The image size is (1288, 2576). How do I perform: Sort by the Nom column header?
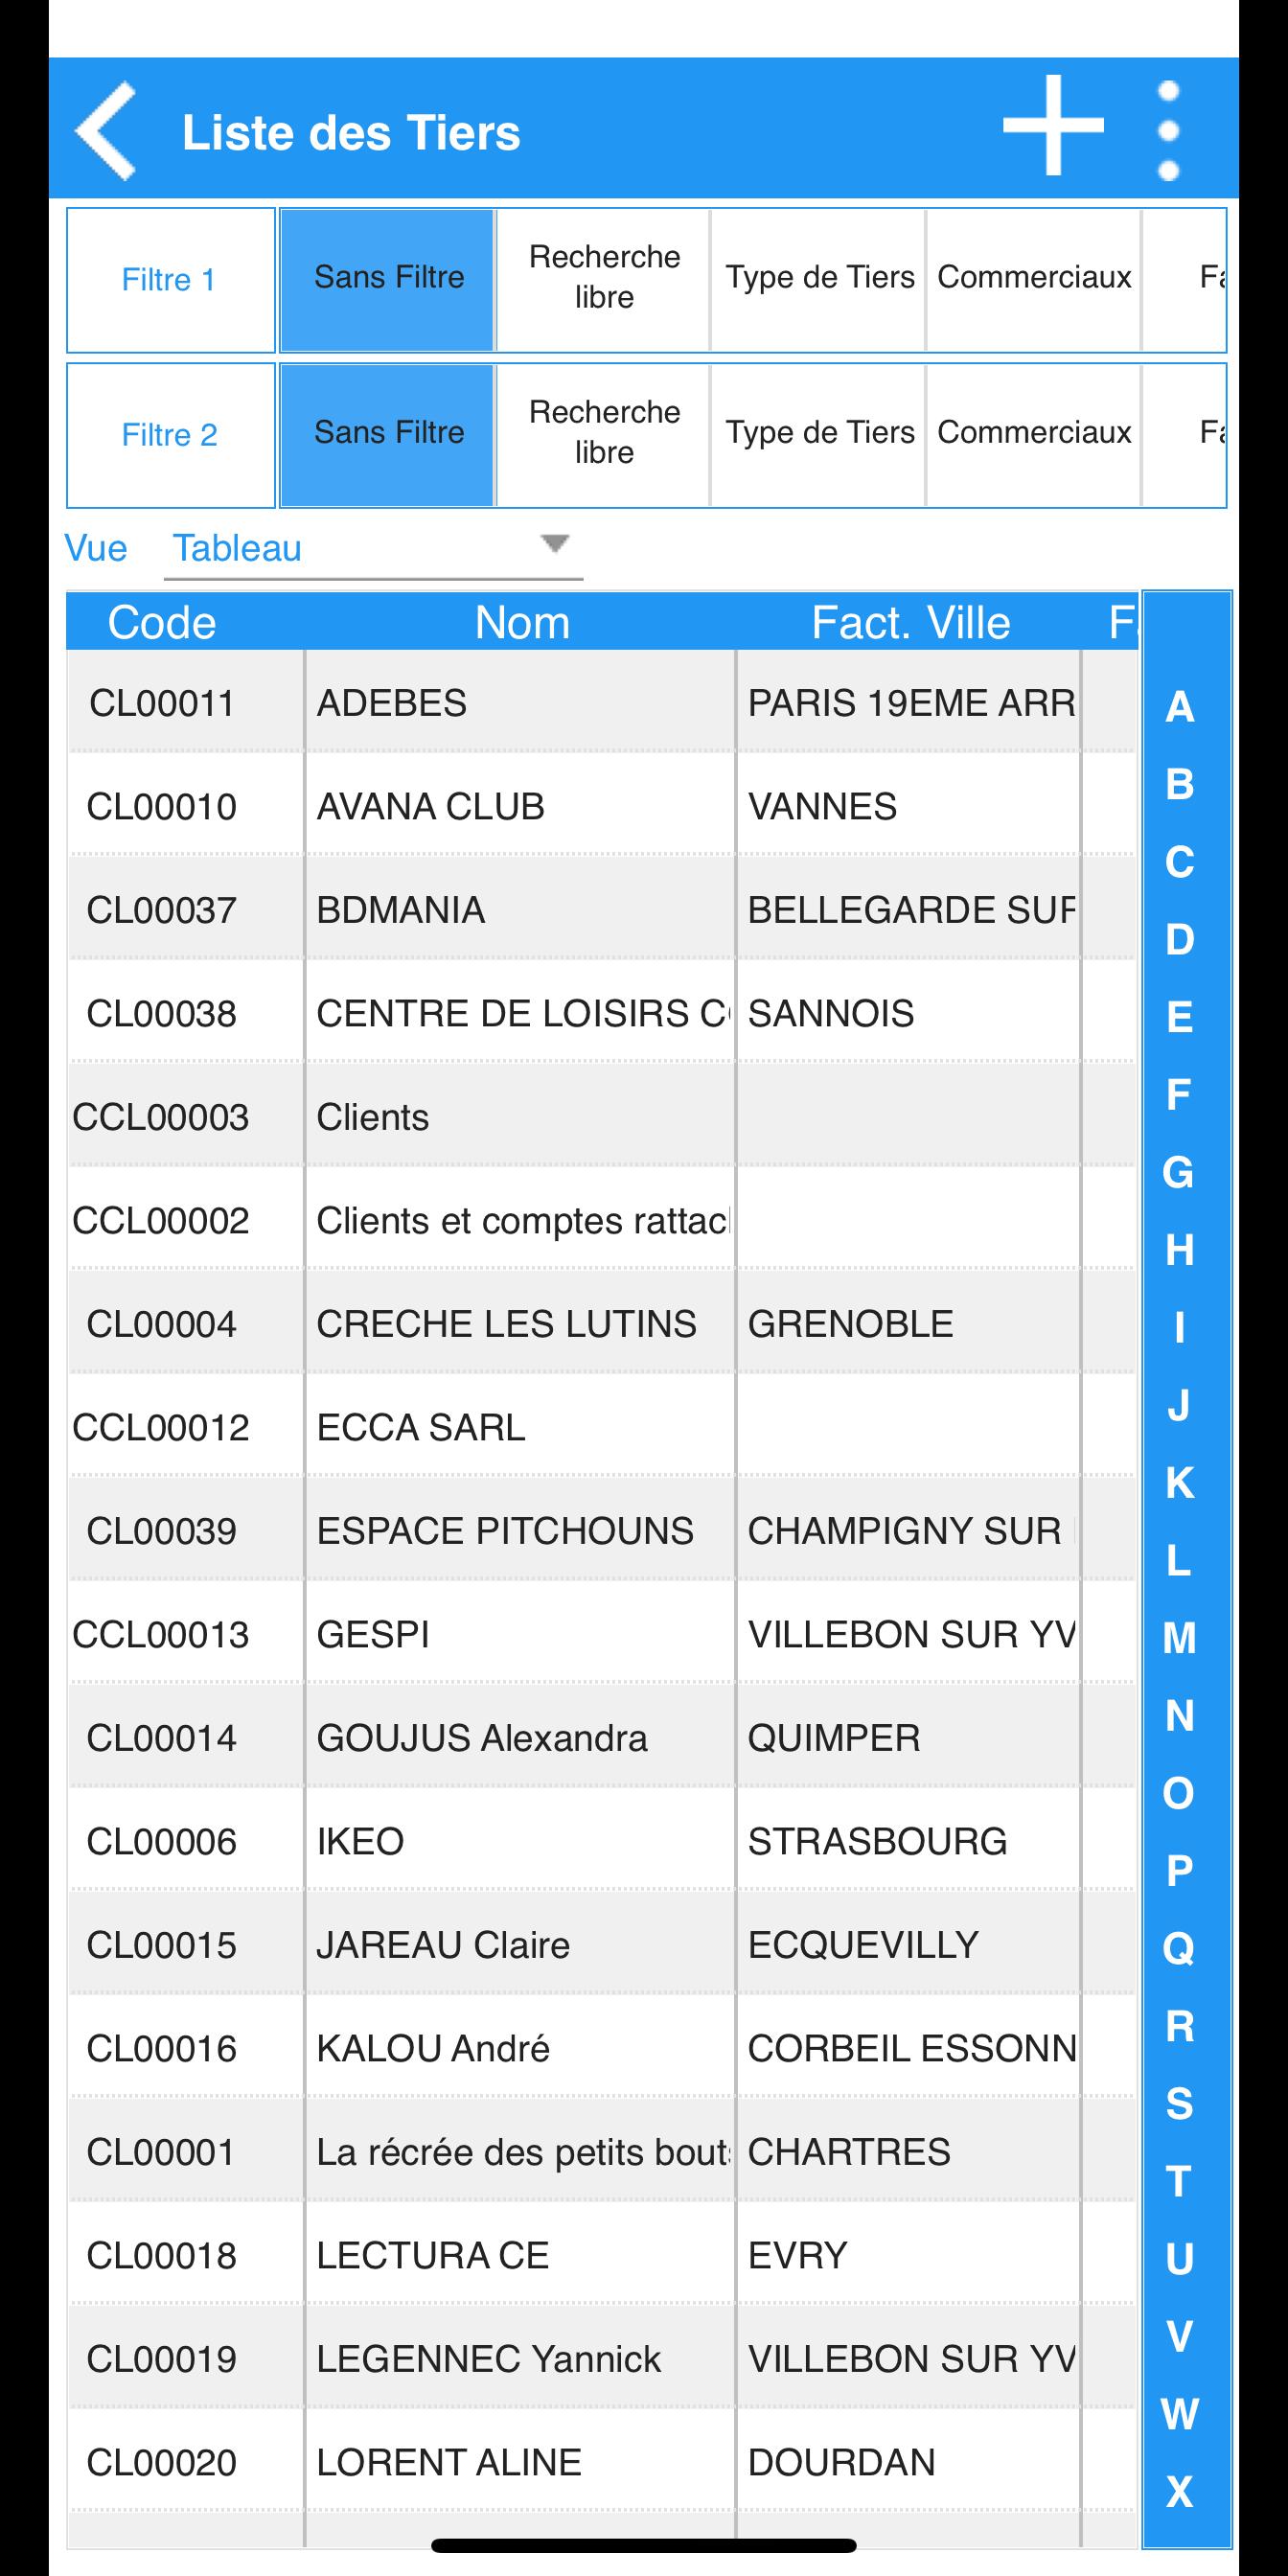(x=522, y=622)
